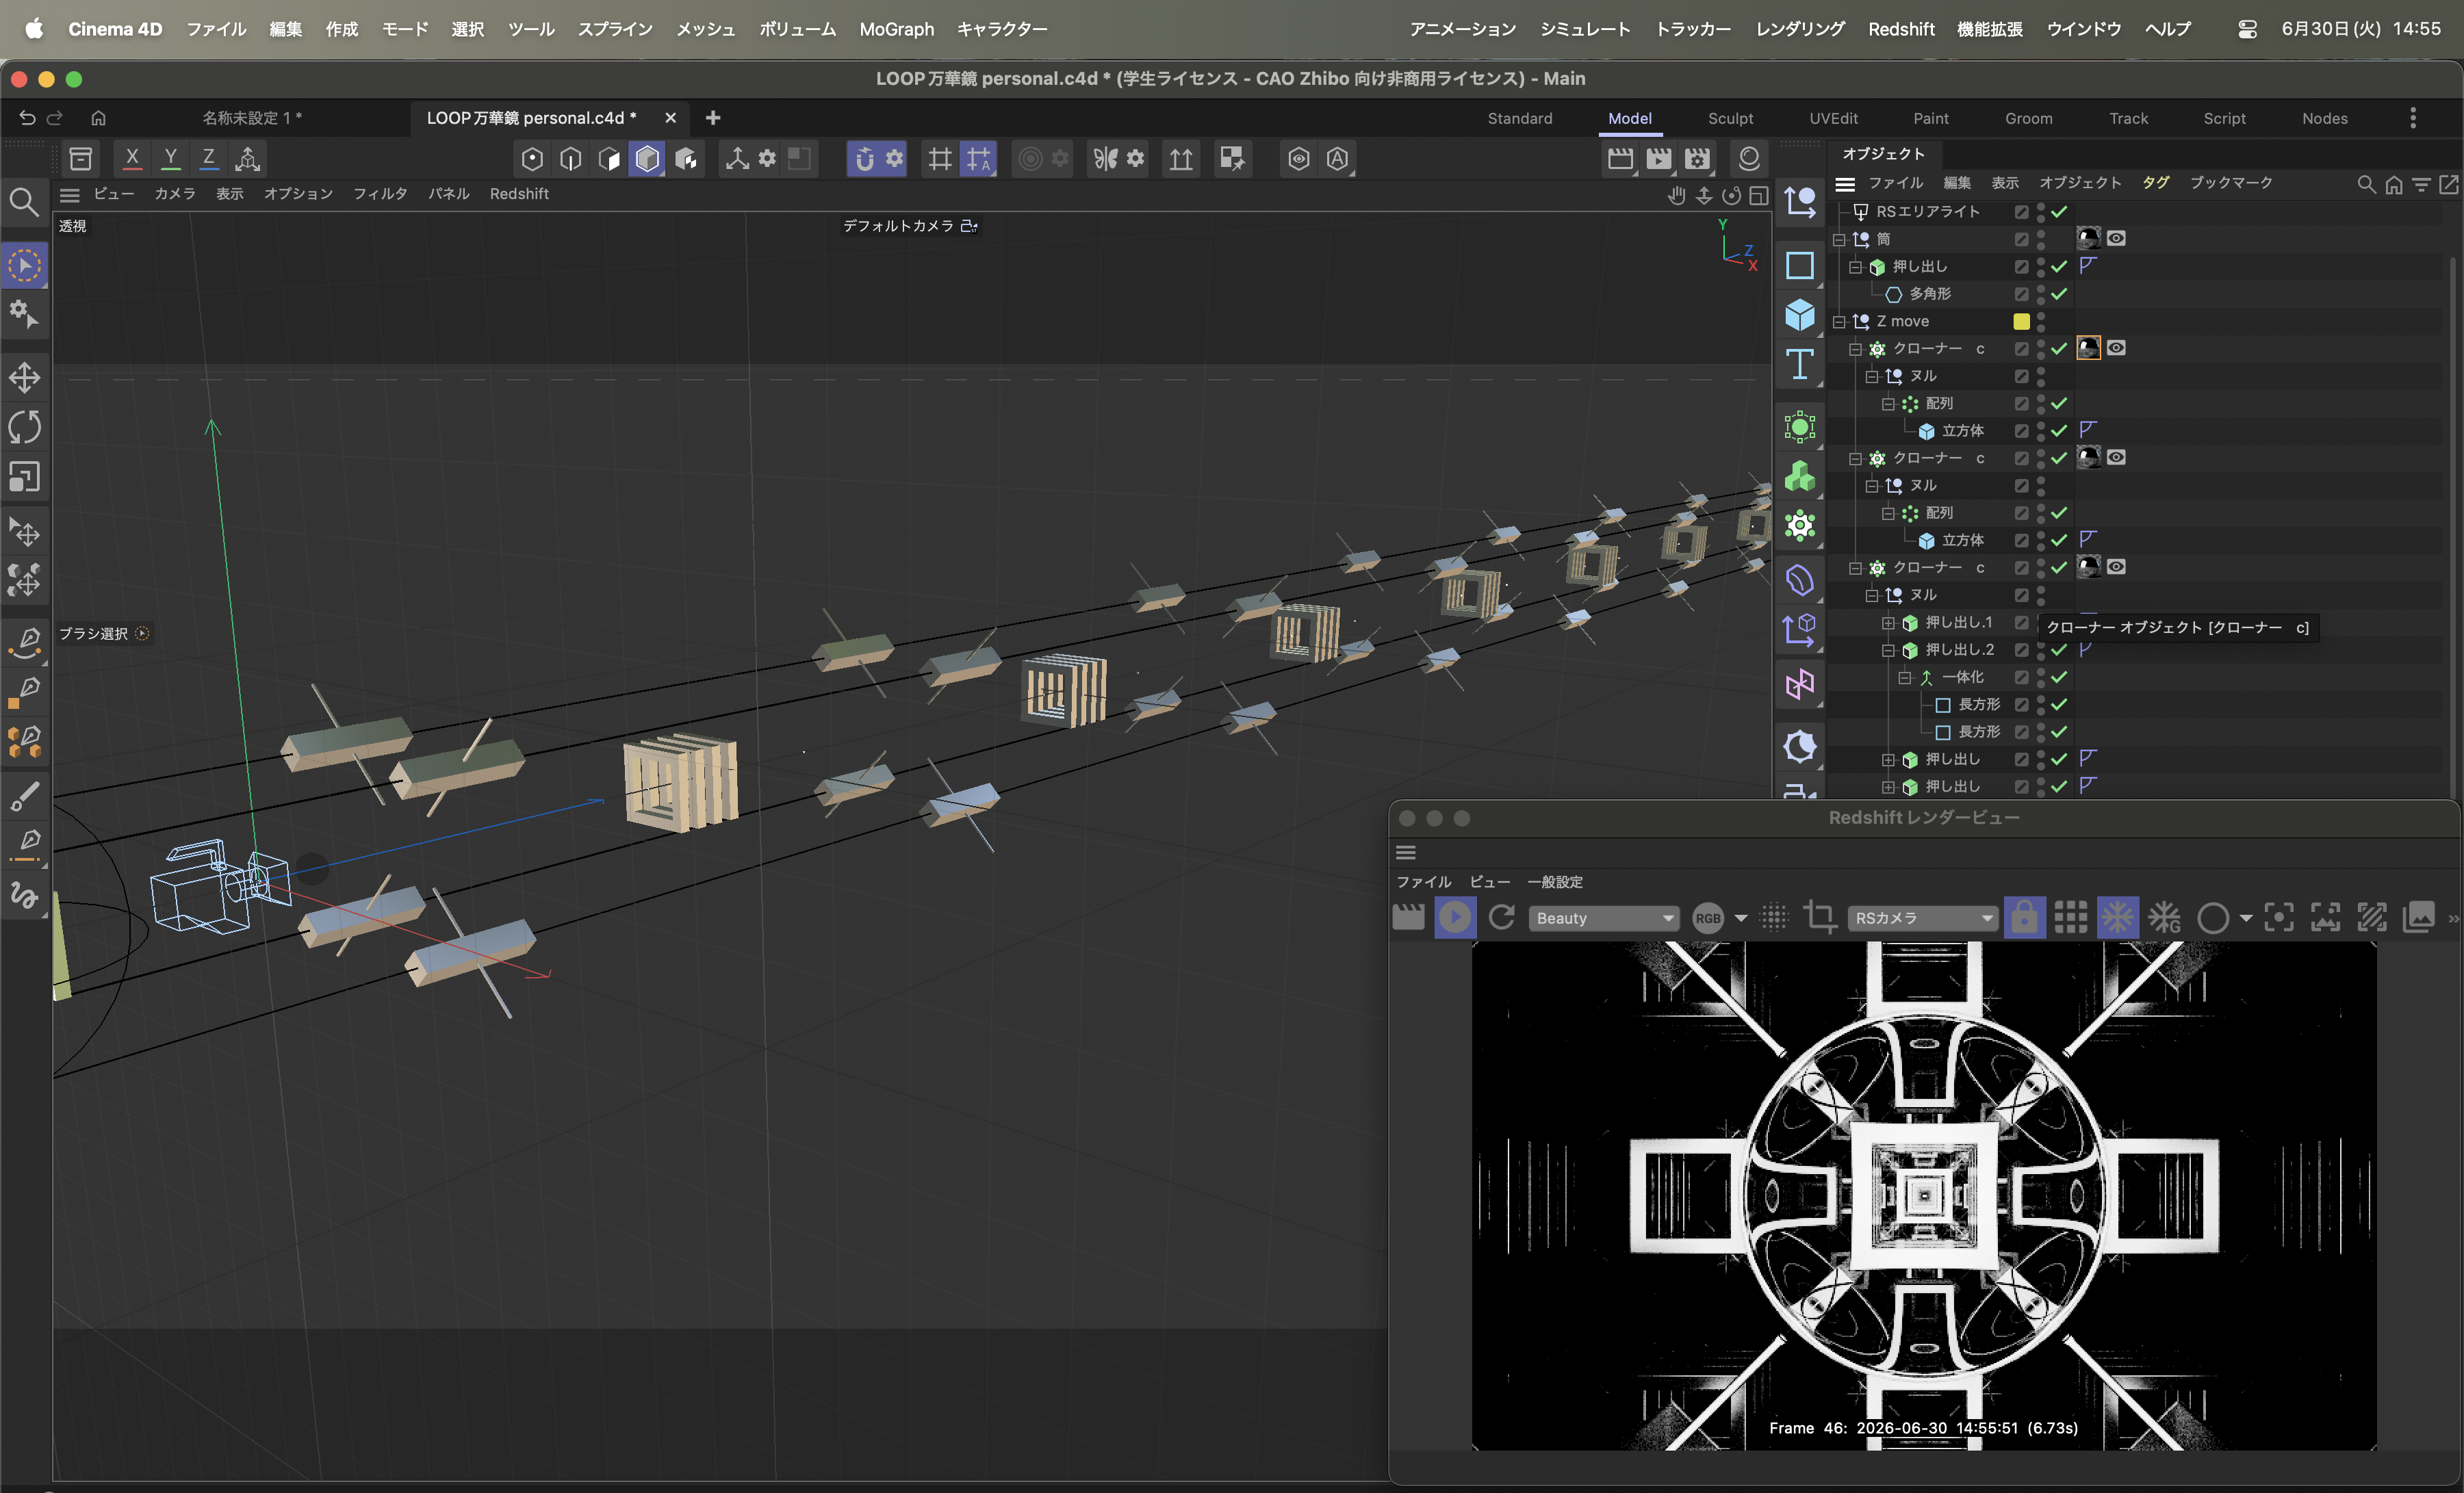Select the Scale tool in left toolbar

pos(24,477)
